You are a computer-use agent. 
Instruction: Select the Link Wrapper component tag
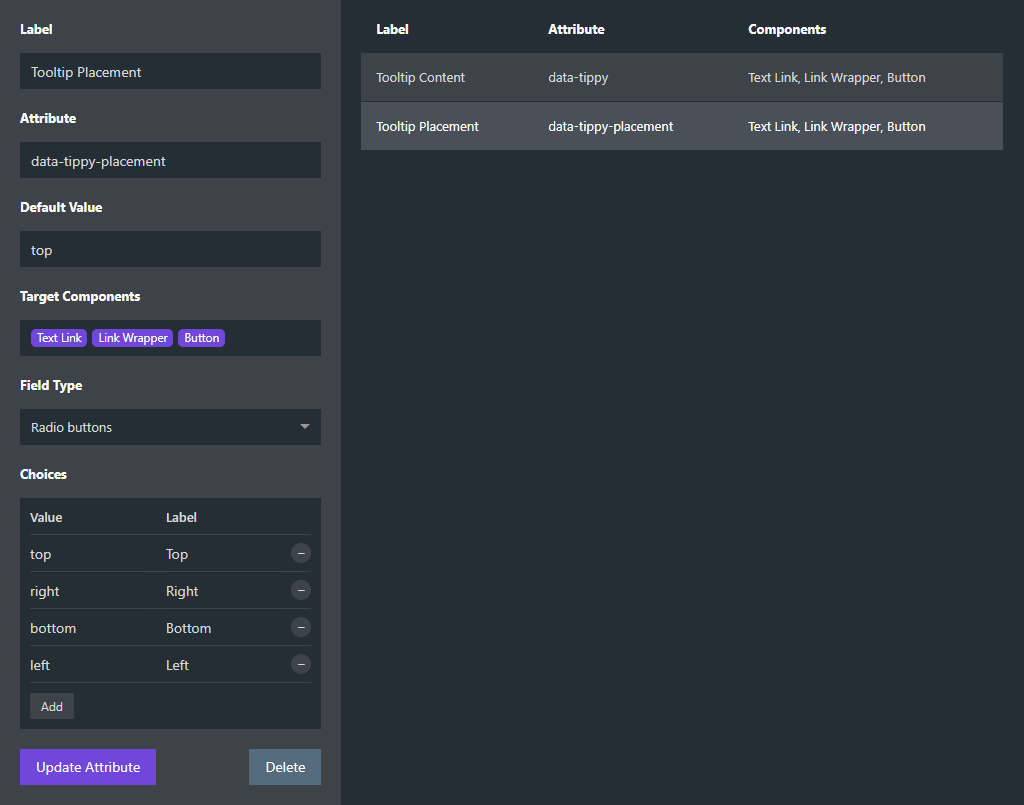point(133,338)
